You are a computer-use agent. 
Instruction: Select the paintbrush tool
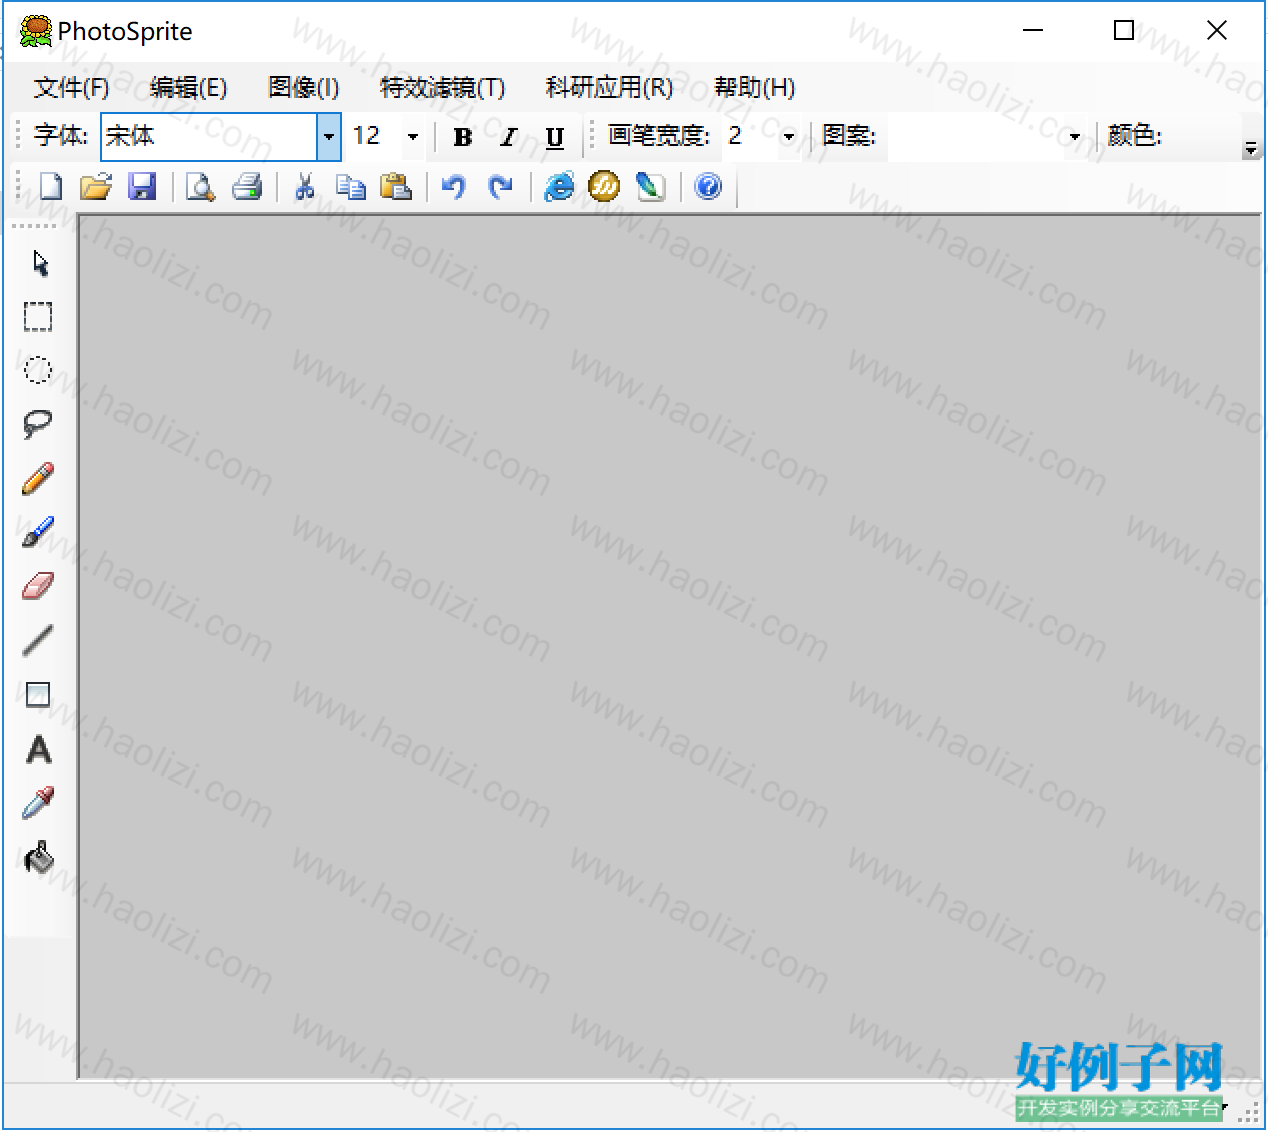click(38, 532)
